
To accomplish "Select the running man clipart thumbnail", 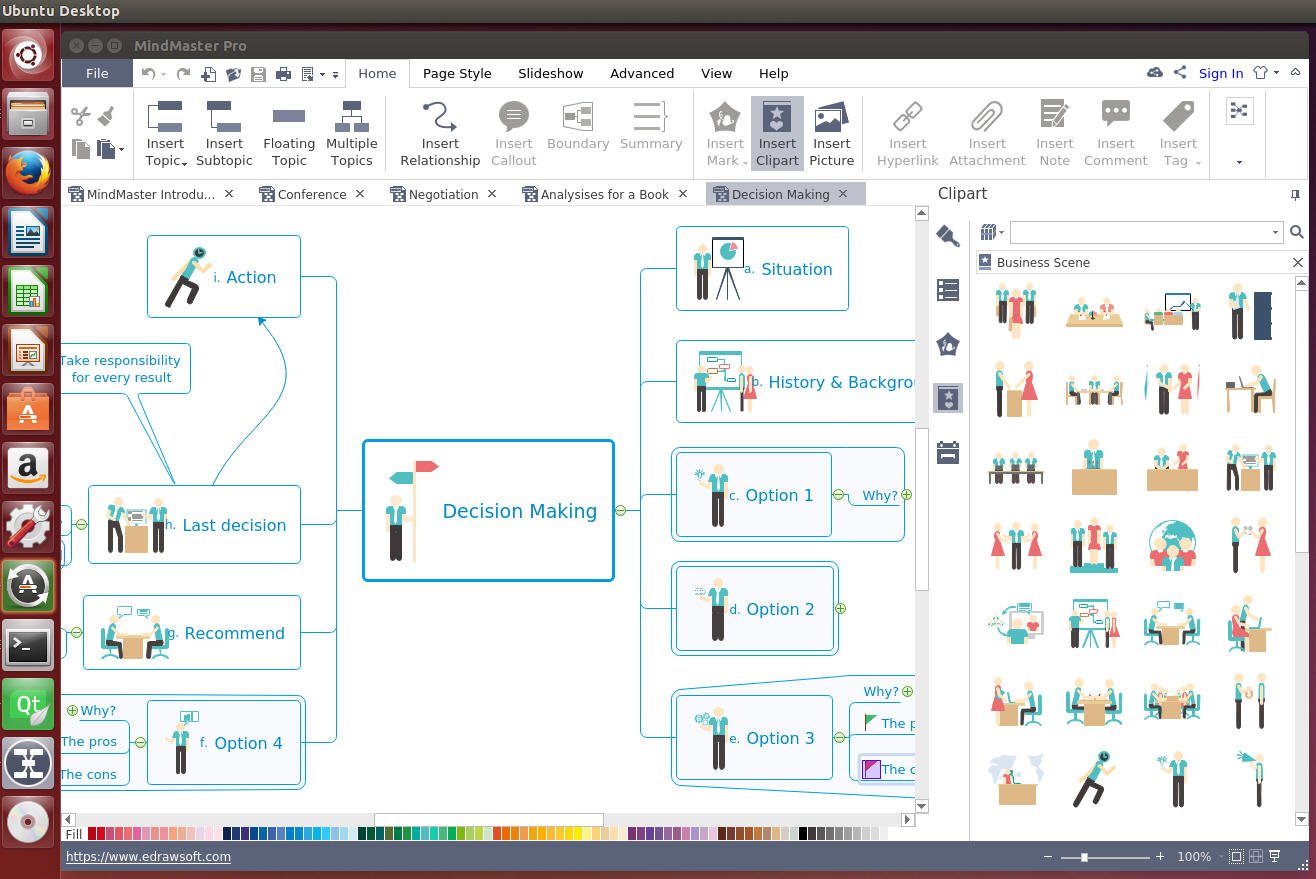I will click(x=1093, y=778).
